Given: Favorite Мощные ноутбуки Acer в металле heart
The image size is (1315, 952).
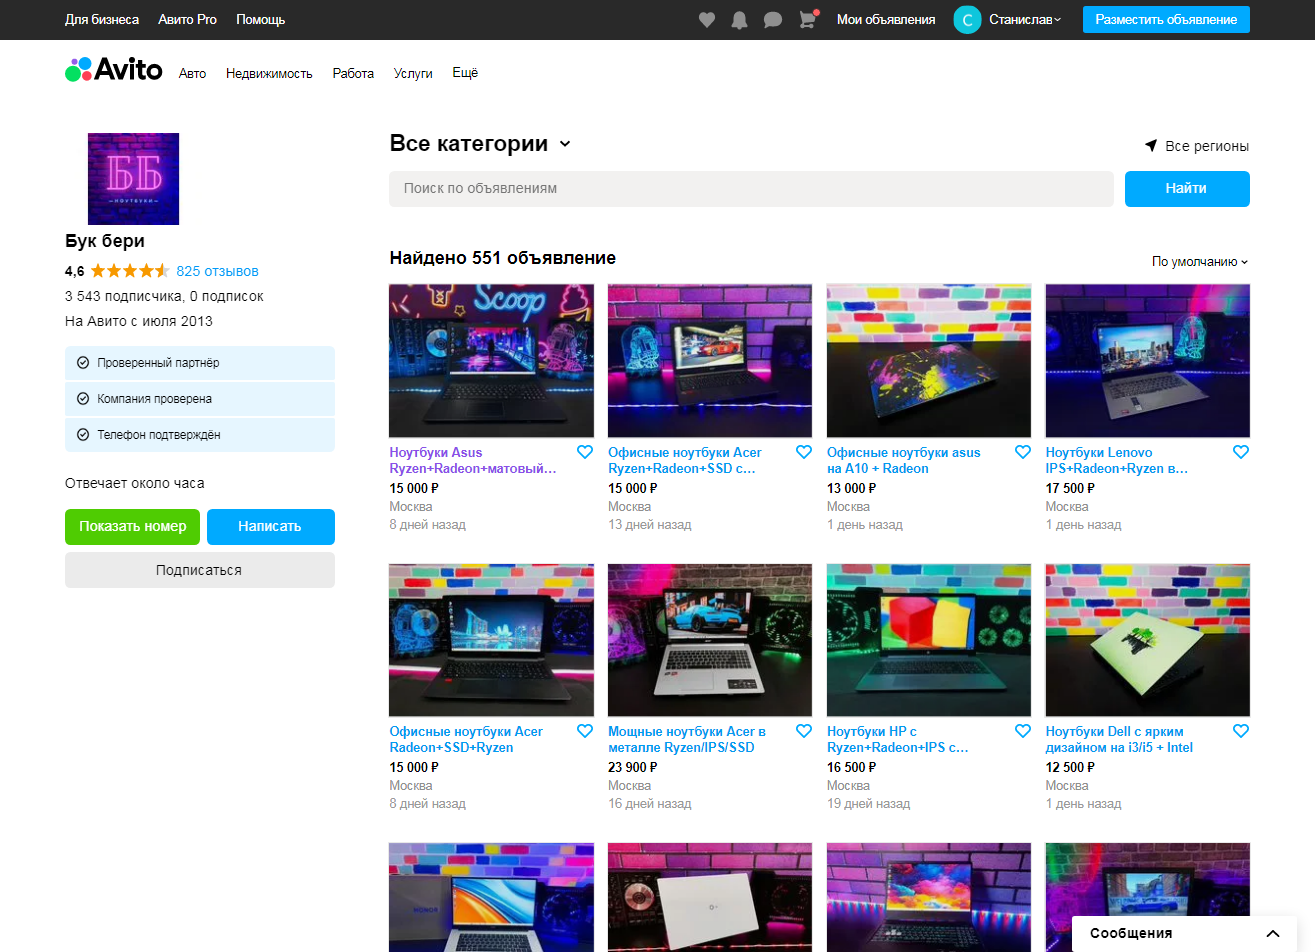Looking at the screenshot, I should (x=804, y=731).
